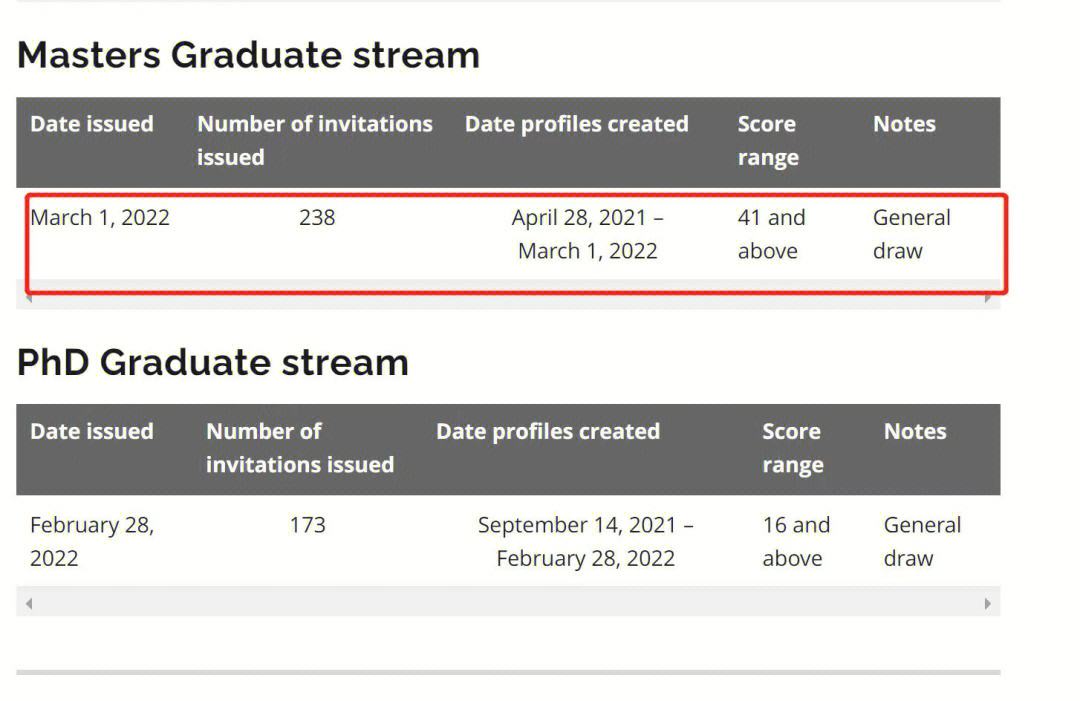
Task: Click the PhD table Number of invitations issued header
Action: coord(299,448)
